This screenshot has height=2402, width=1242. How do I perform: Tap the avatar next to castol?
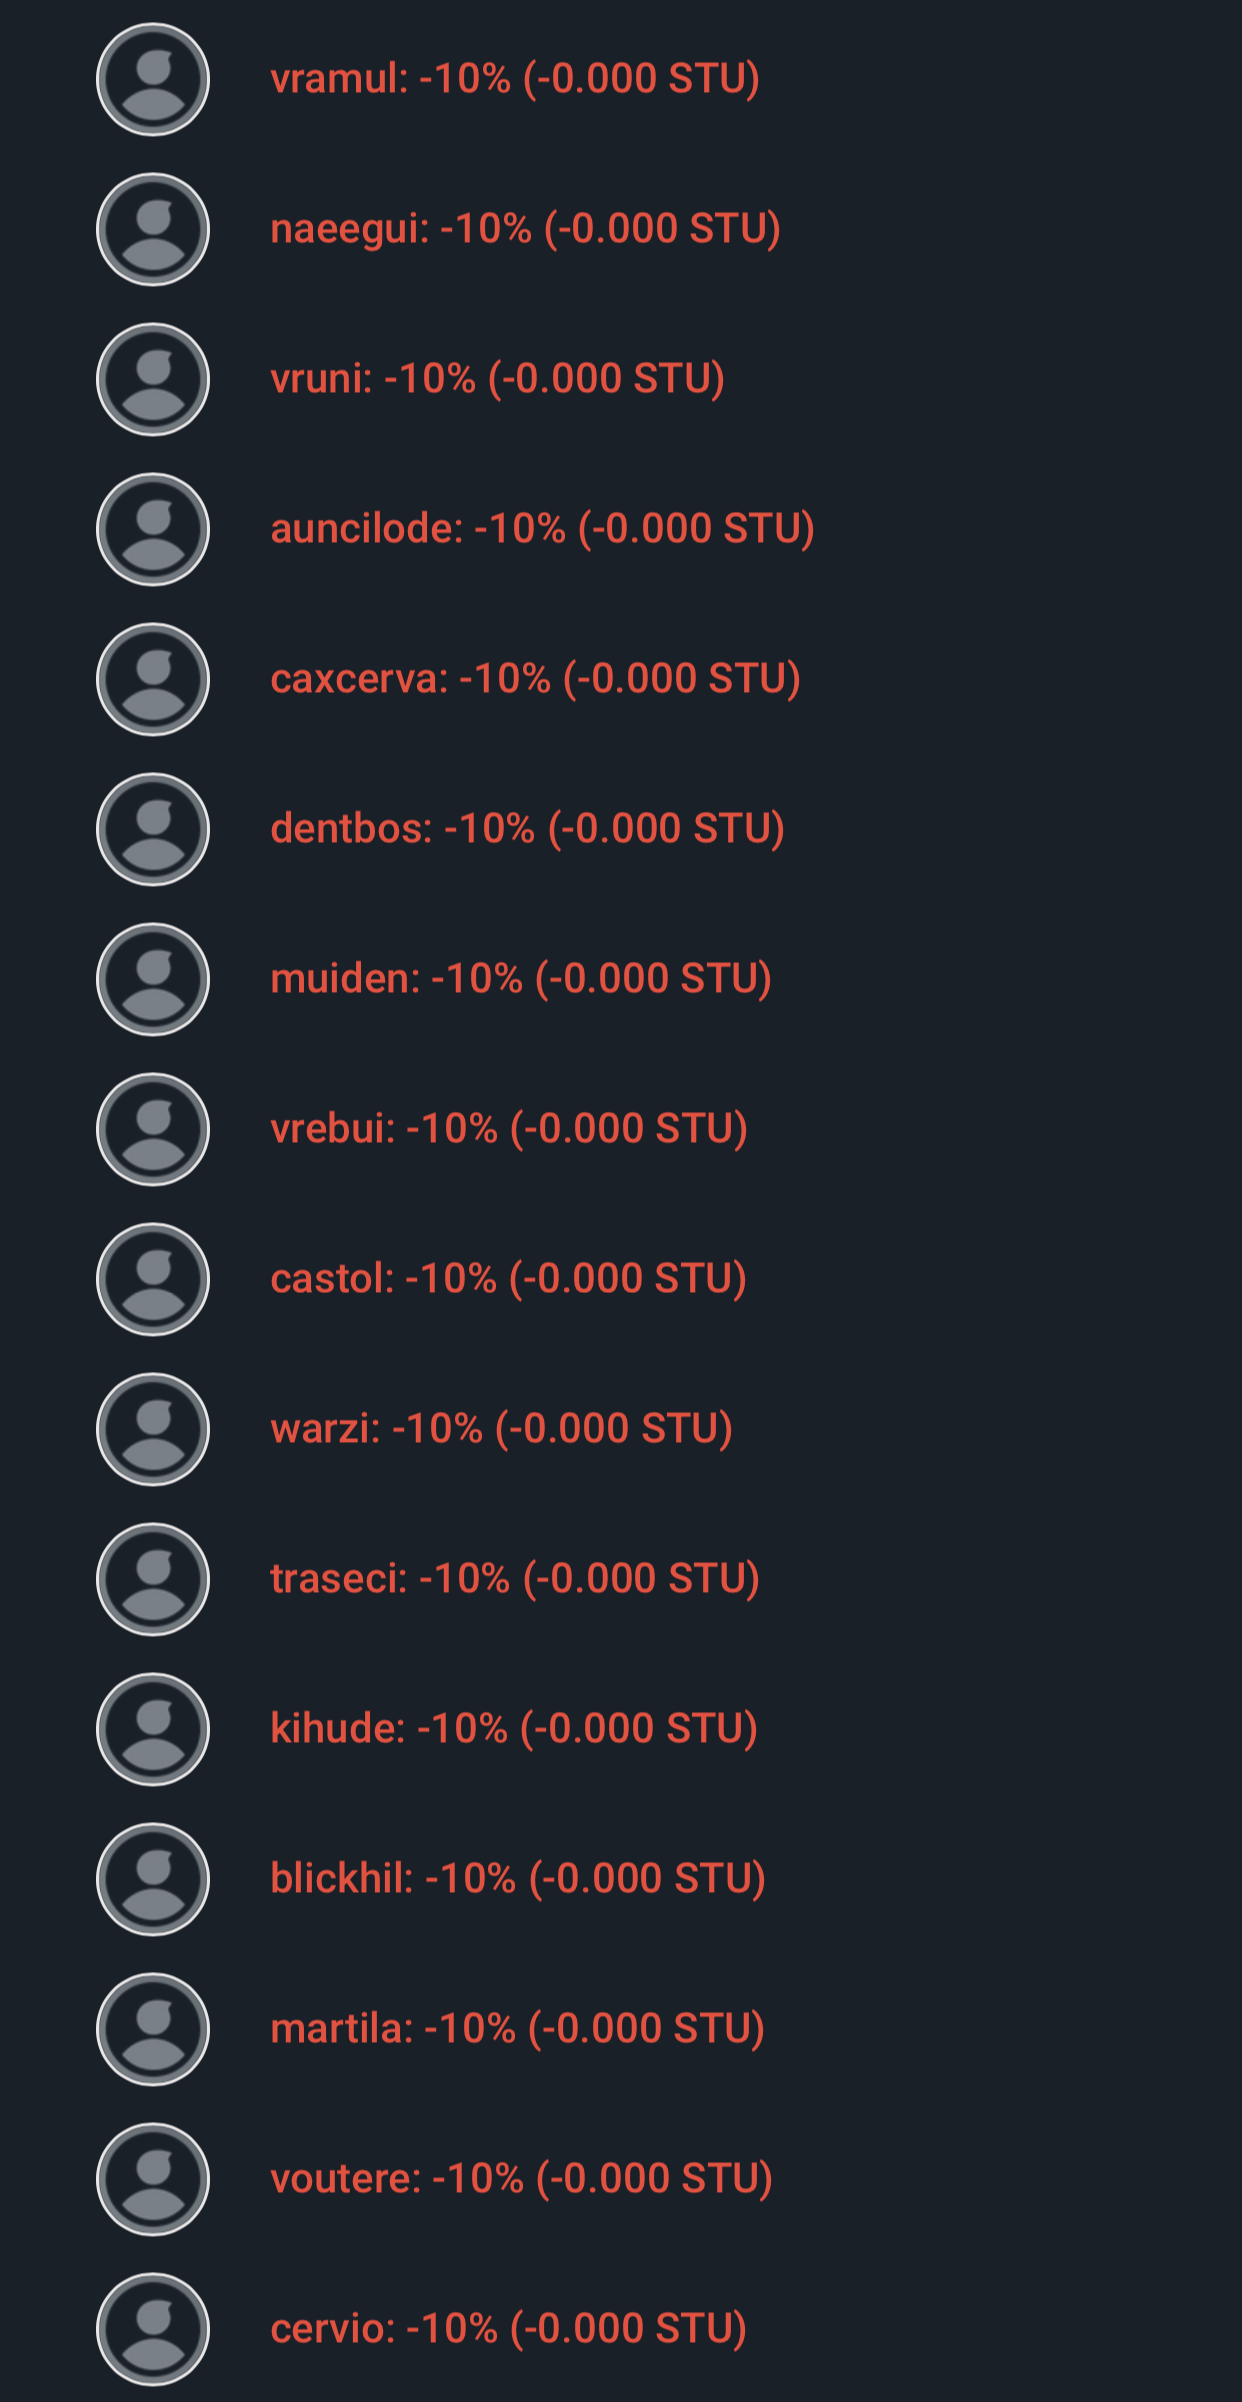153,1279
